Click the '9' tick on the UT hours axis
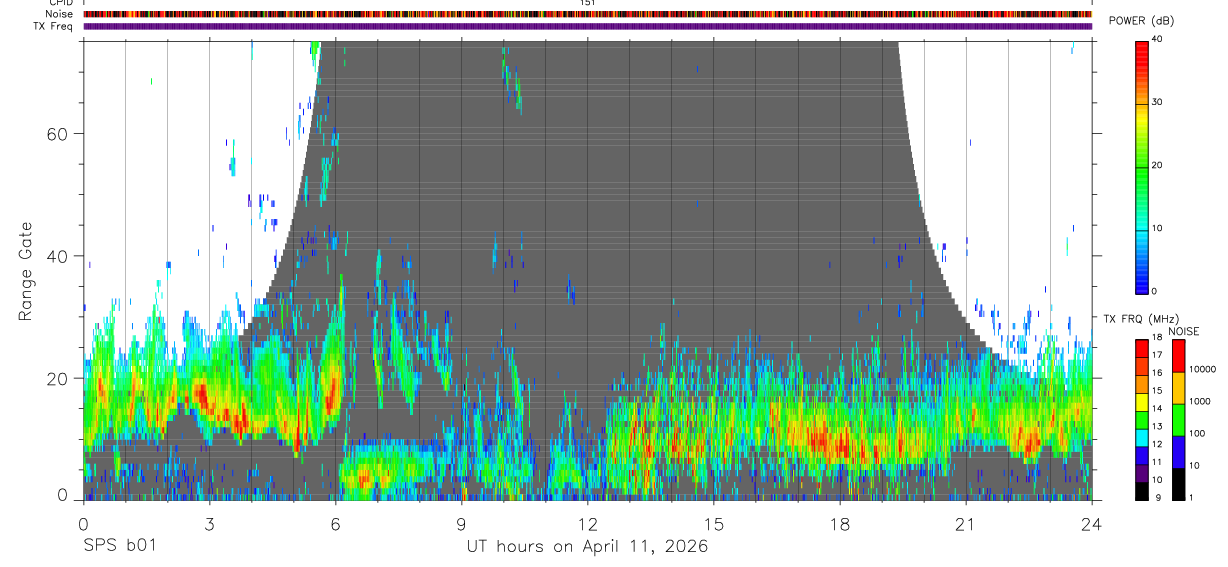 tap(462, 524)
